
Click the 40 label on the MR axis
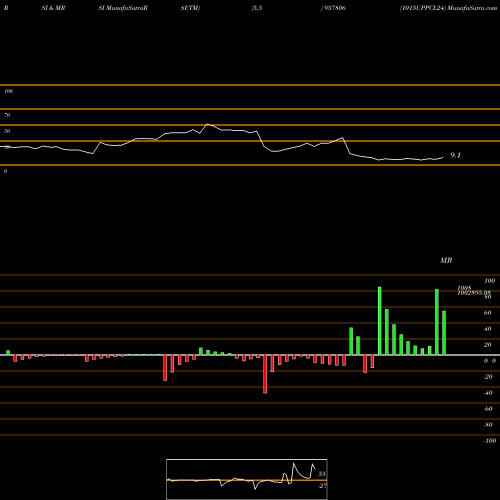pos(487,329)
